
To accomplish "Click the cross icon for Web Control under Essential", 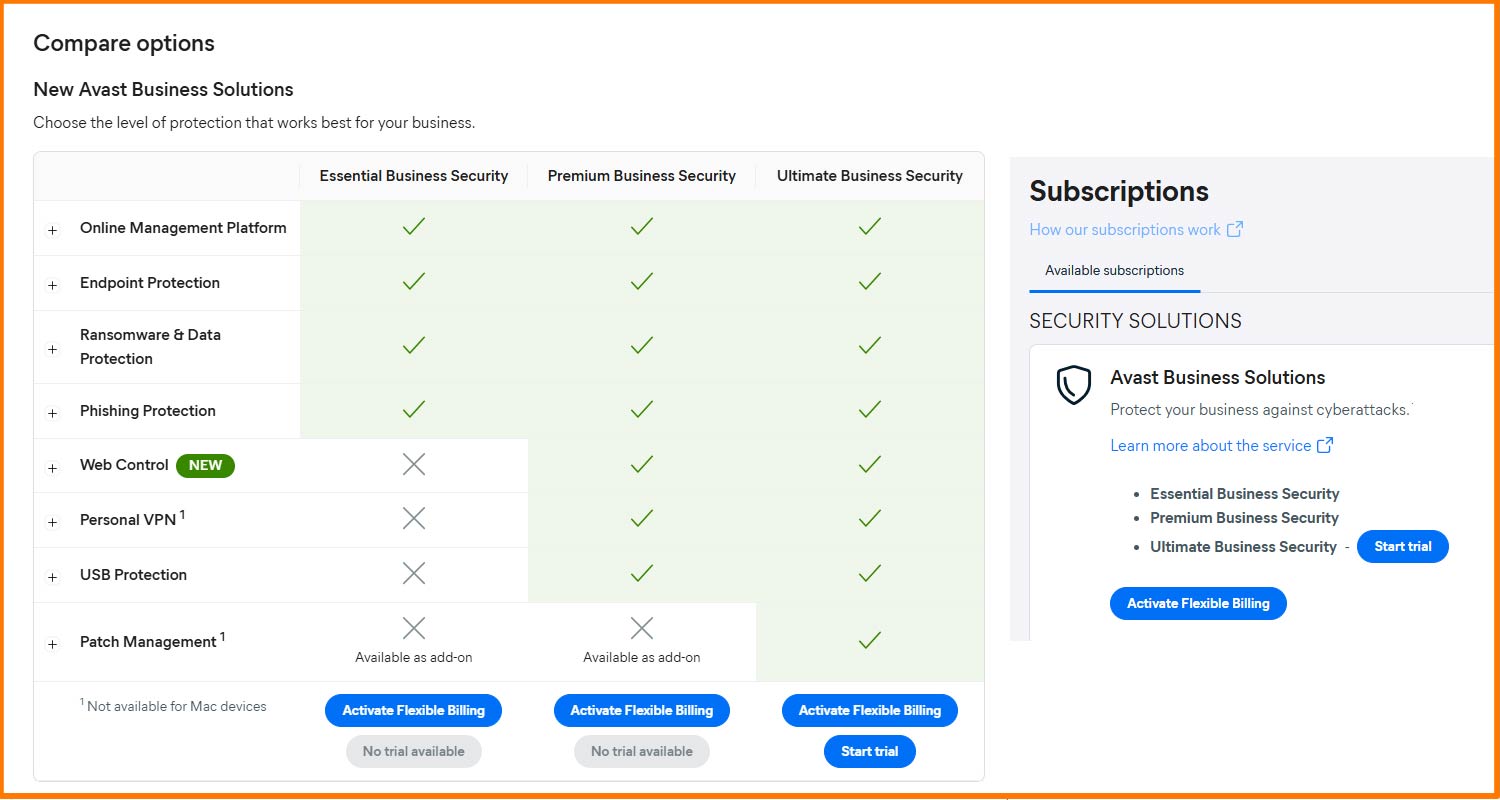I will pyautogui.click(x=413, y=463).
